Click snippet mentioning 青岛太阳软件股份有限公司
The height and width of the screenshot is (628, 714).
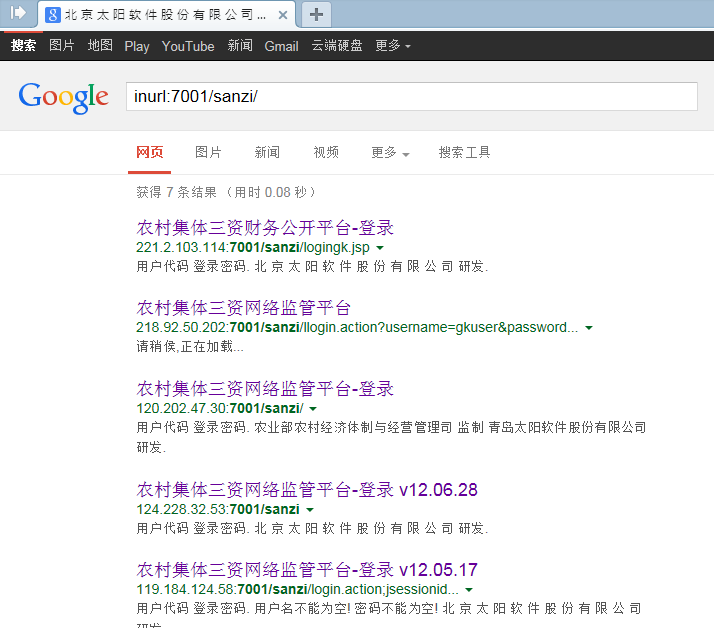click(391, 437)
